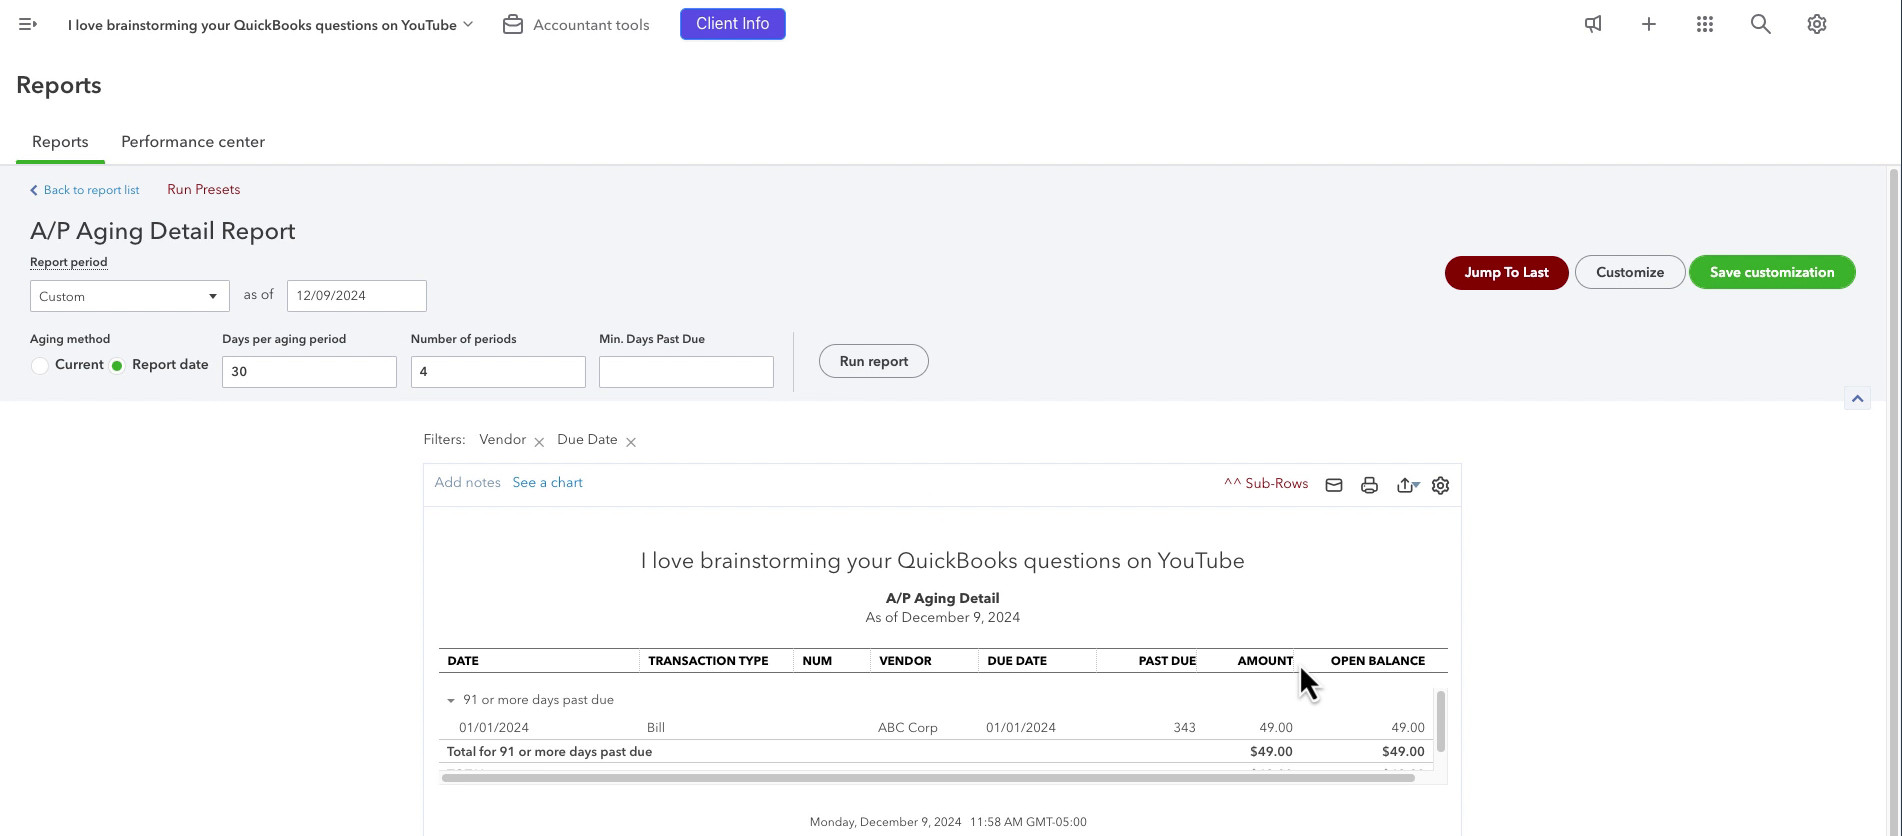Image resolution: width=1902 pixels, height=836 pixels.
Task: Switch to Performance center tab
Action: pyautogui.click(x=193, y=142)
